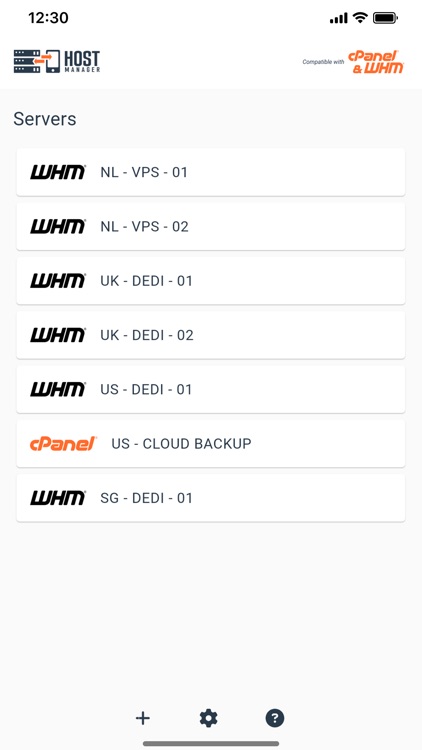Tap the plus icon to add server

143,718
